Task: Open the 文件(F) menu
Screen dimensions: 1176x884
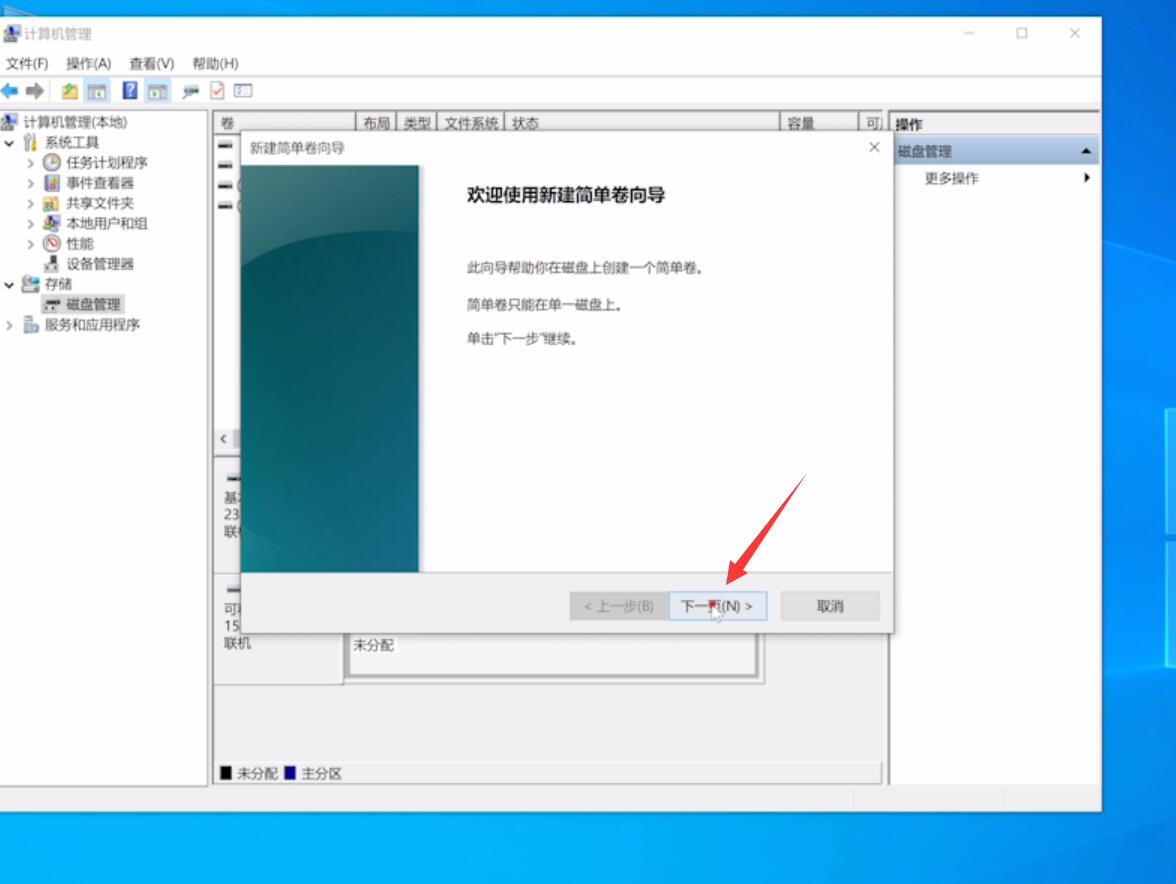Action: pyautogui.click(x=27, y=63)
